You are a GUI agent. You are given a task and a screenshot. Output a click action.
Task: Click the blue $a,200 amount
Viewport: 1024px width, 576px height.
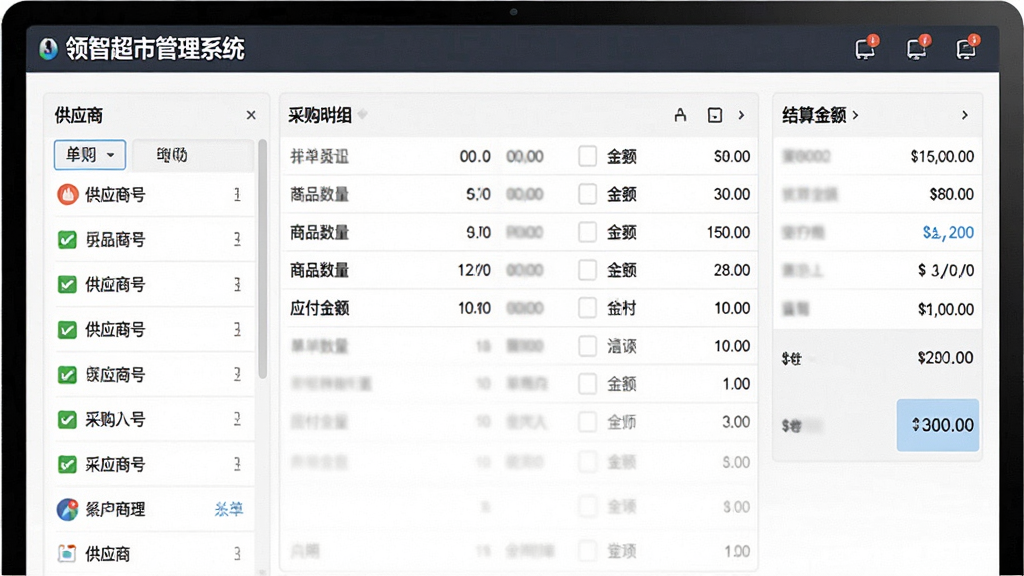pyautogui.click(x=948, y=232)
